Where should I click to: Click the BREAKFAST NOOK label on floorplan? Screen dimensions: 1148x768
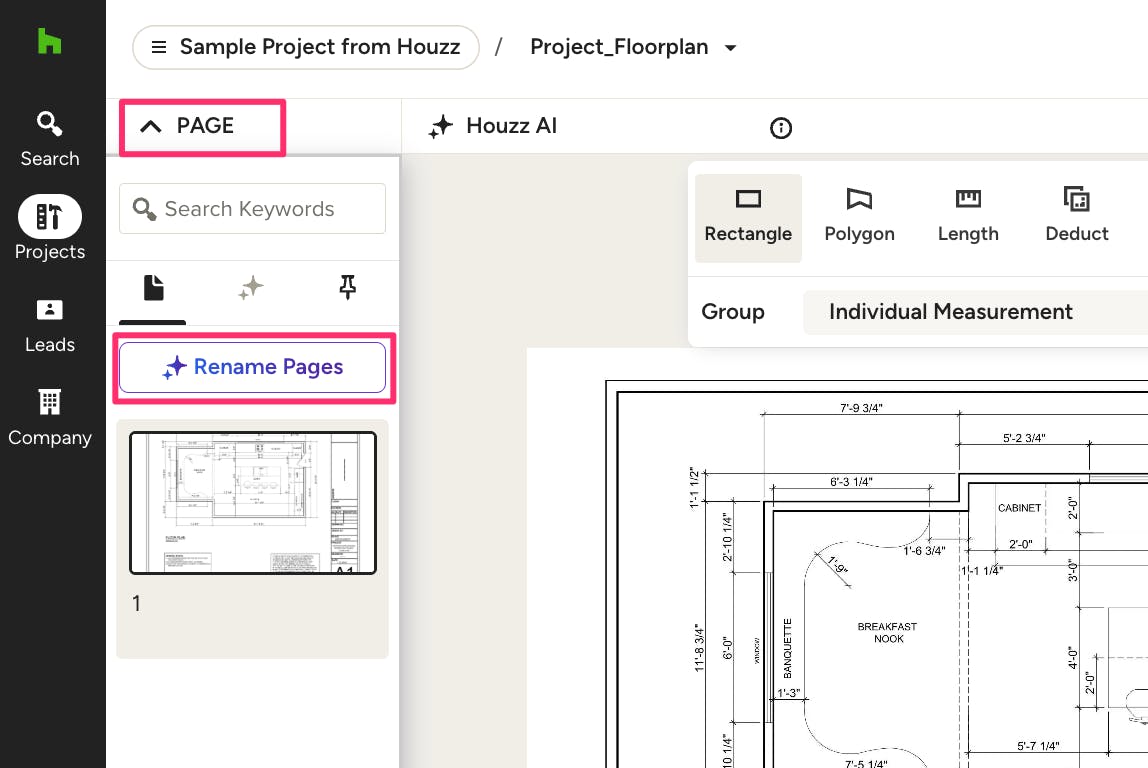887,633
